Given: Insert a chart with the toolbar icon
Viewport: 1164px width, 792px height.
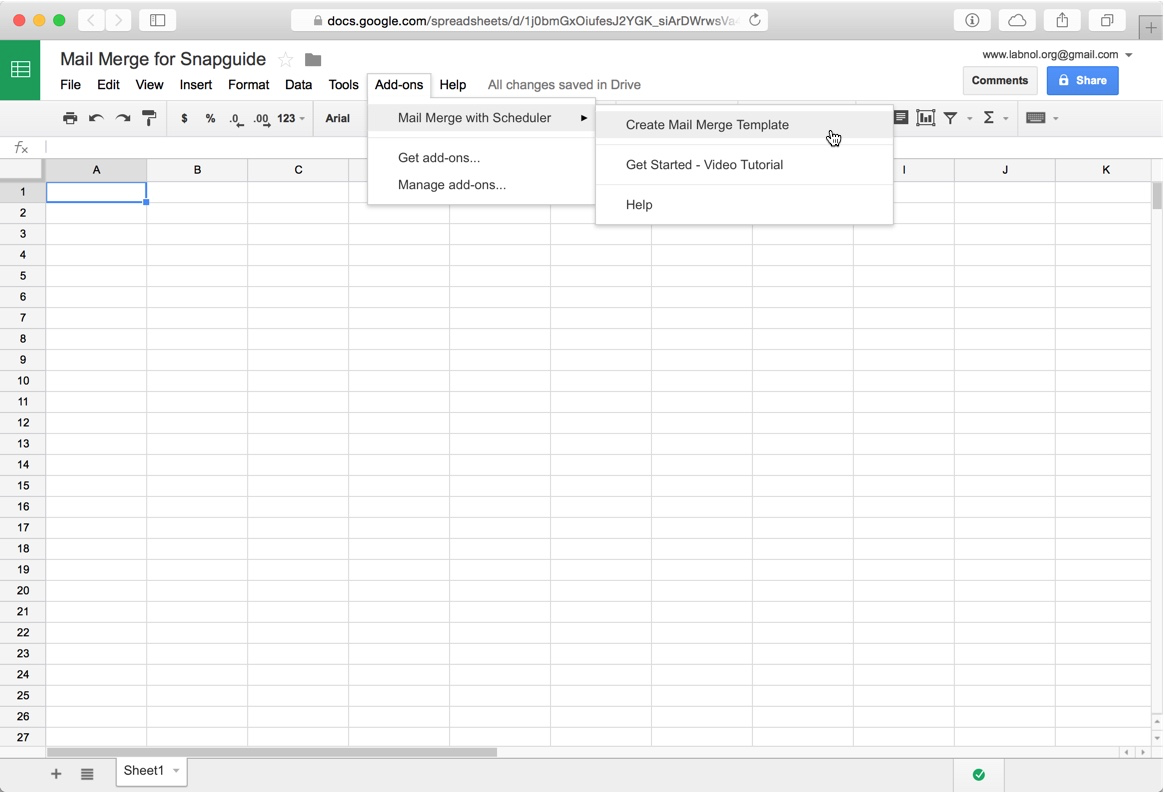Looking at the screenshot, I should [x=926, y=117].
